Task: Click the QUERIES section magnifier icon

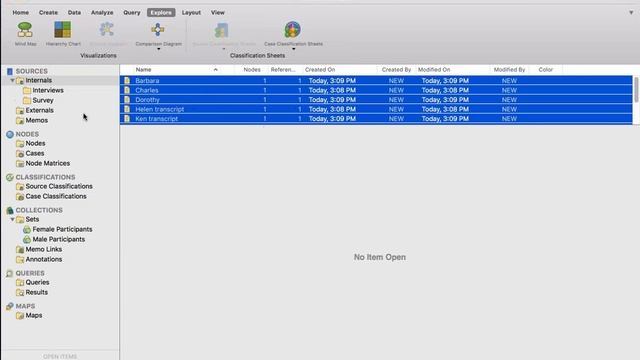Action: [10, 273]
